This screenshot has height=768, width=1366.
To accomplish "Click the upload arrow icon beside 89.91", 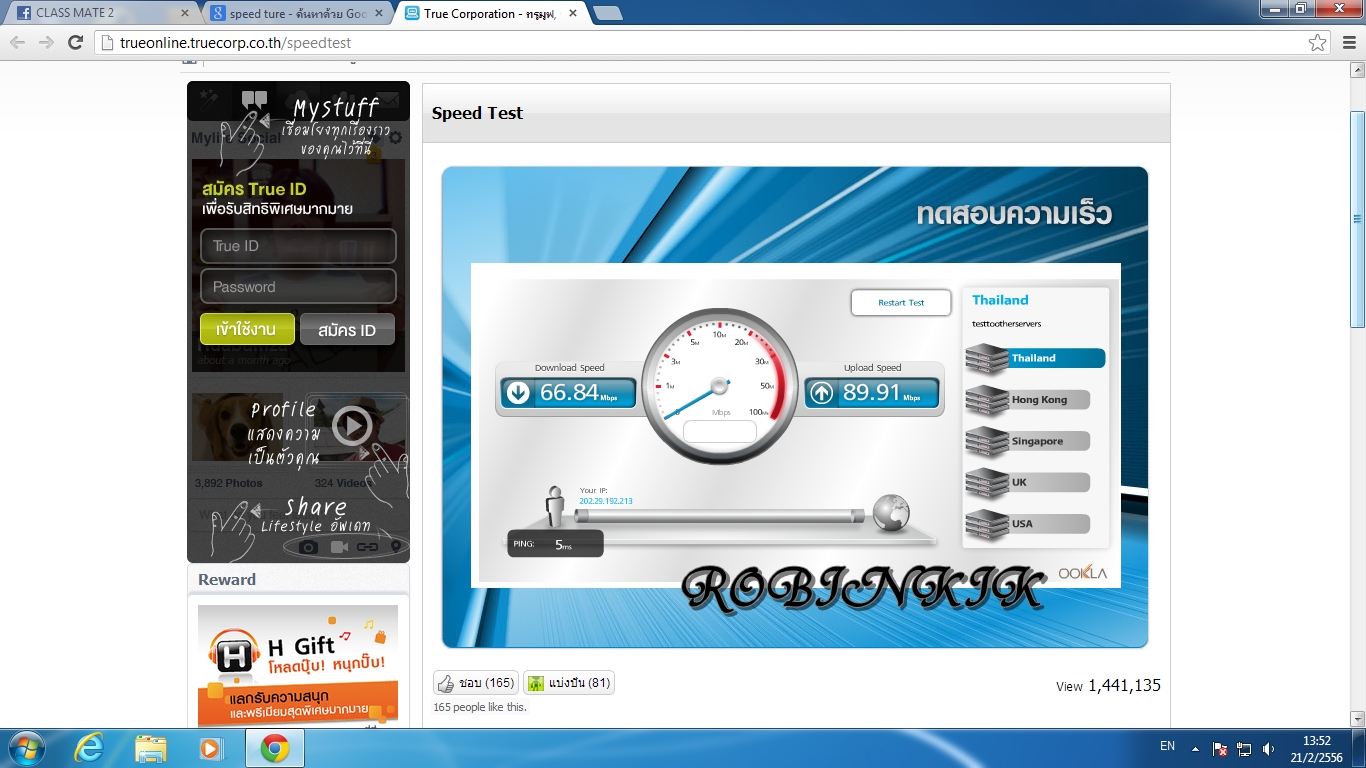I will (x=821, y=393).
